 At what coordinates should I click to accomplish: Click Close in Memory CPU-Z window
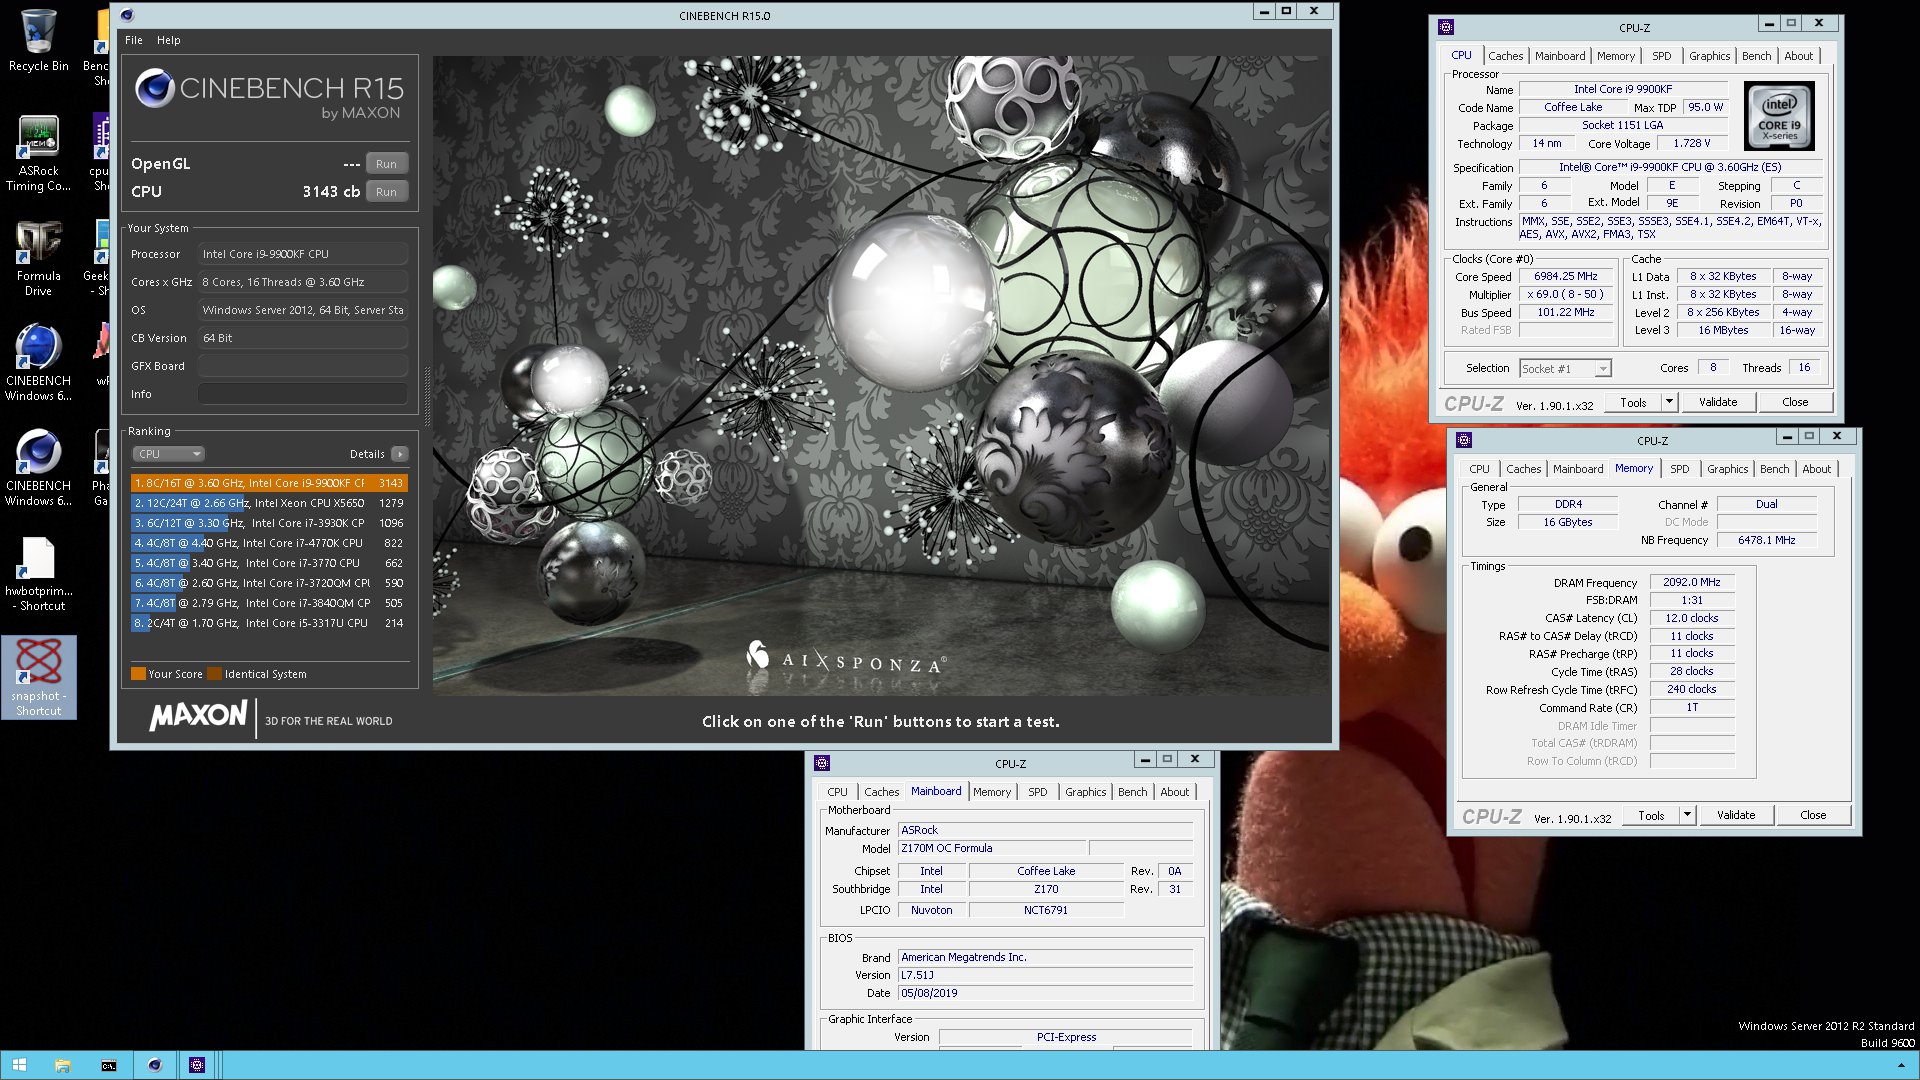(x=1813, y=815)
